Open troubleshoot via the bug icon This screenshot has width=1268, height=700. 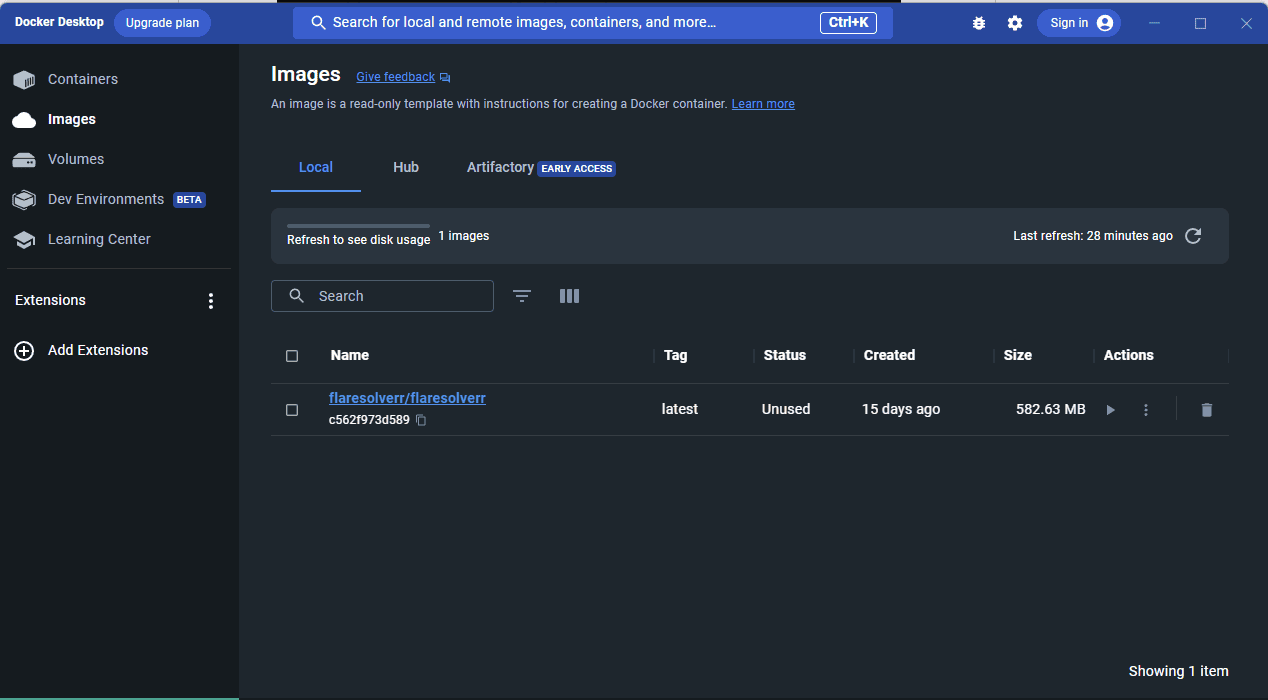tap(979, 23)
